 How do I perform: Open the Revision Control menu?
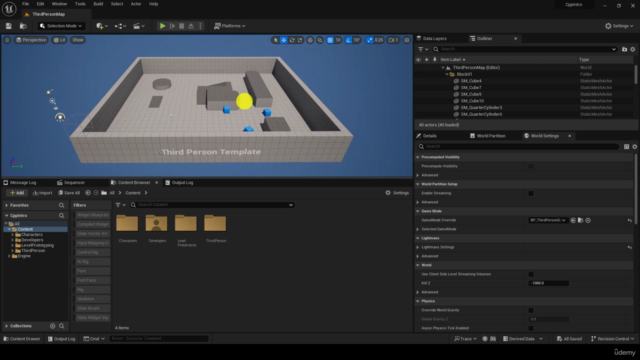(612, 339)
